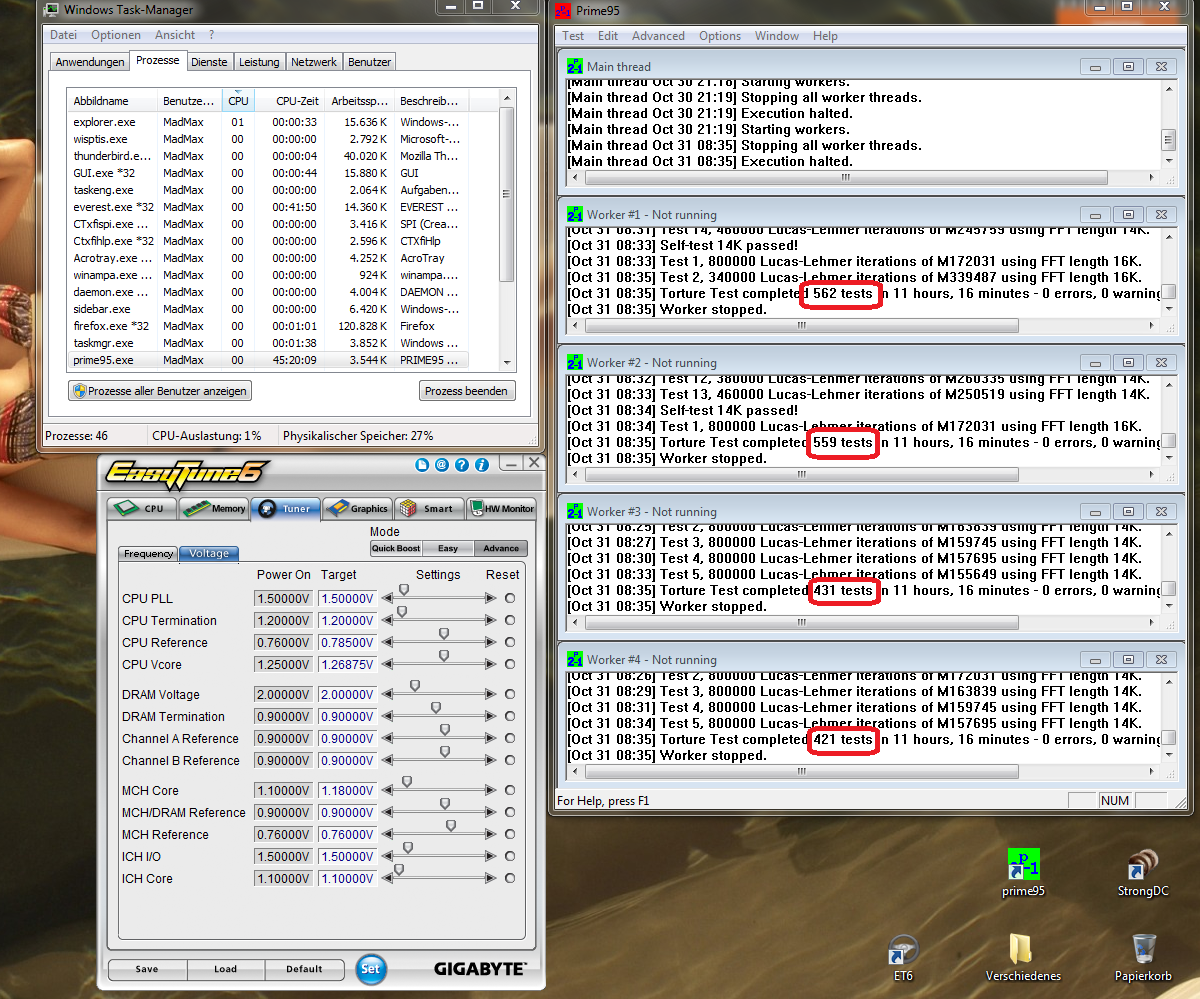
Task: Open the Options menu in Prime95
Action: (720, 36)
